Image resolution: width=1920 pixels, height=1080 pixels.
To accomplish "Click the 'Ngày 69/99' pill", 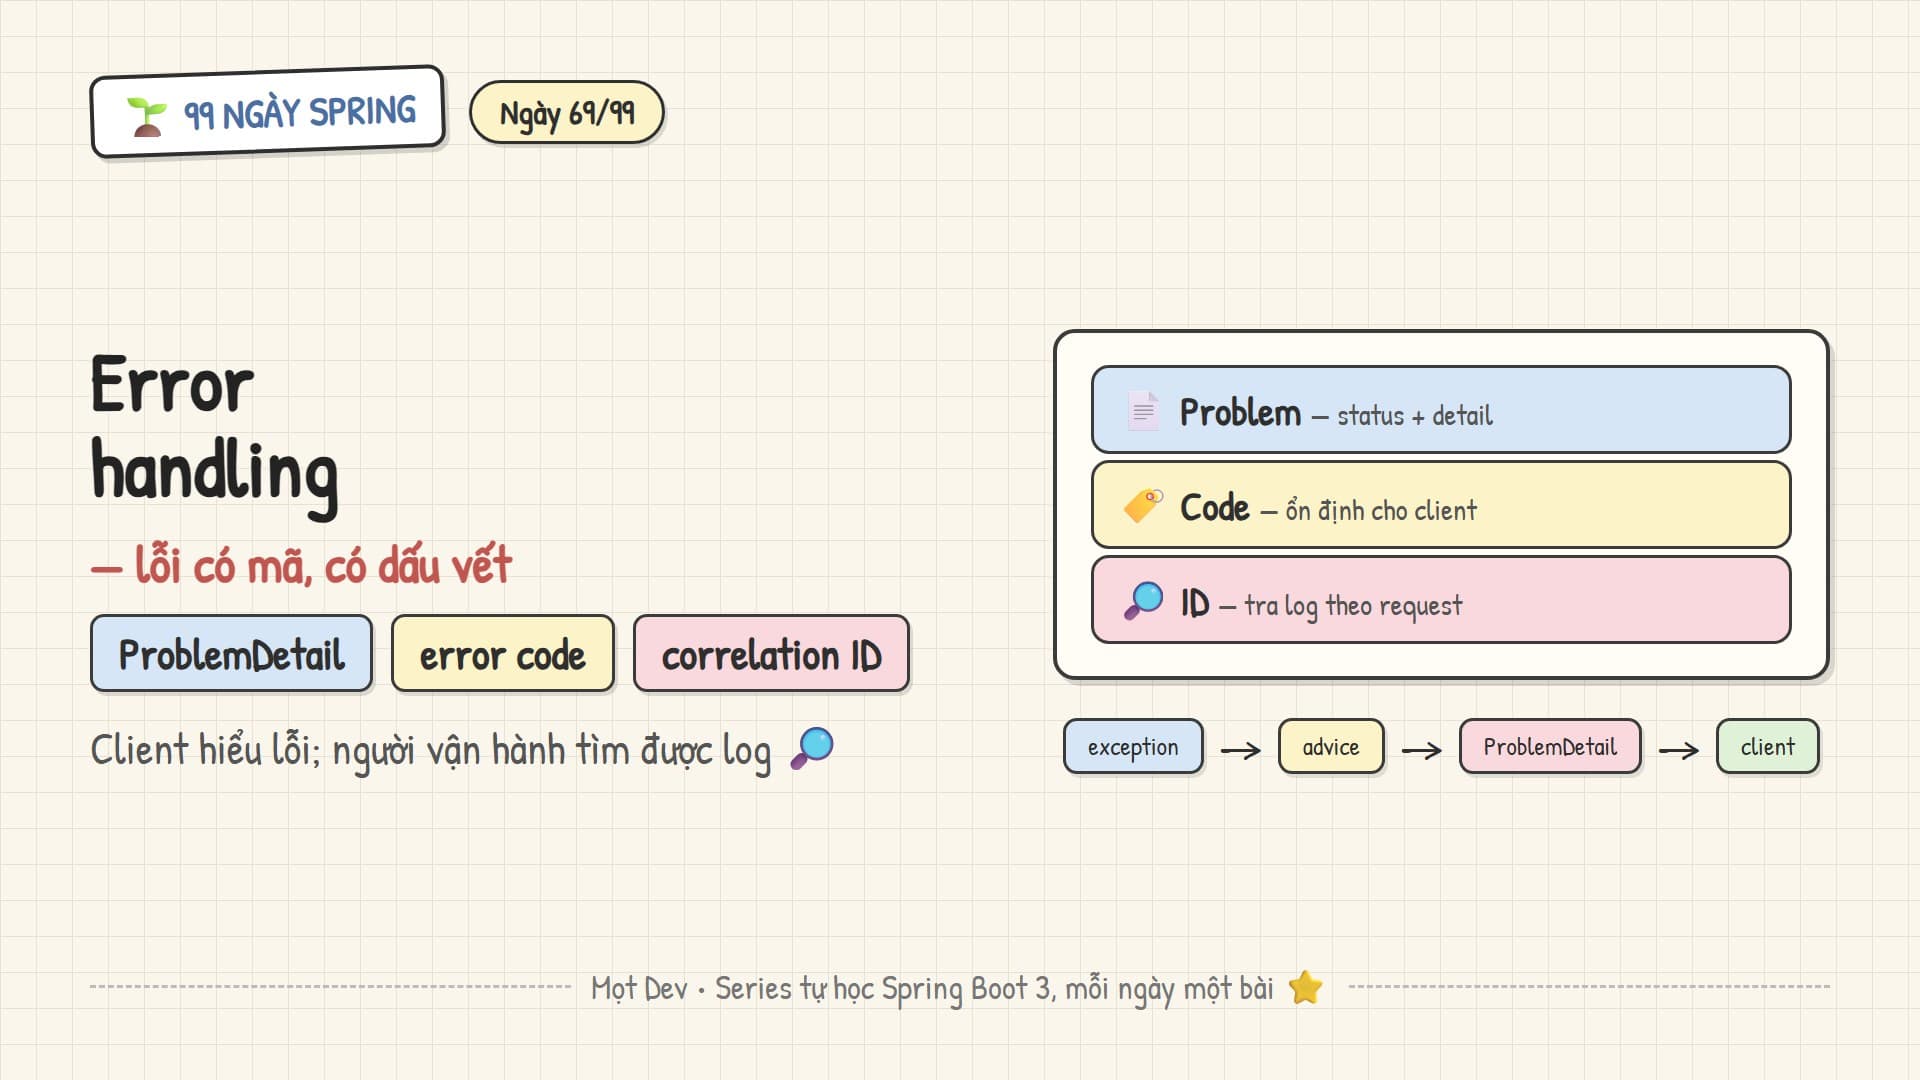I will click(x=567, y=113).
